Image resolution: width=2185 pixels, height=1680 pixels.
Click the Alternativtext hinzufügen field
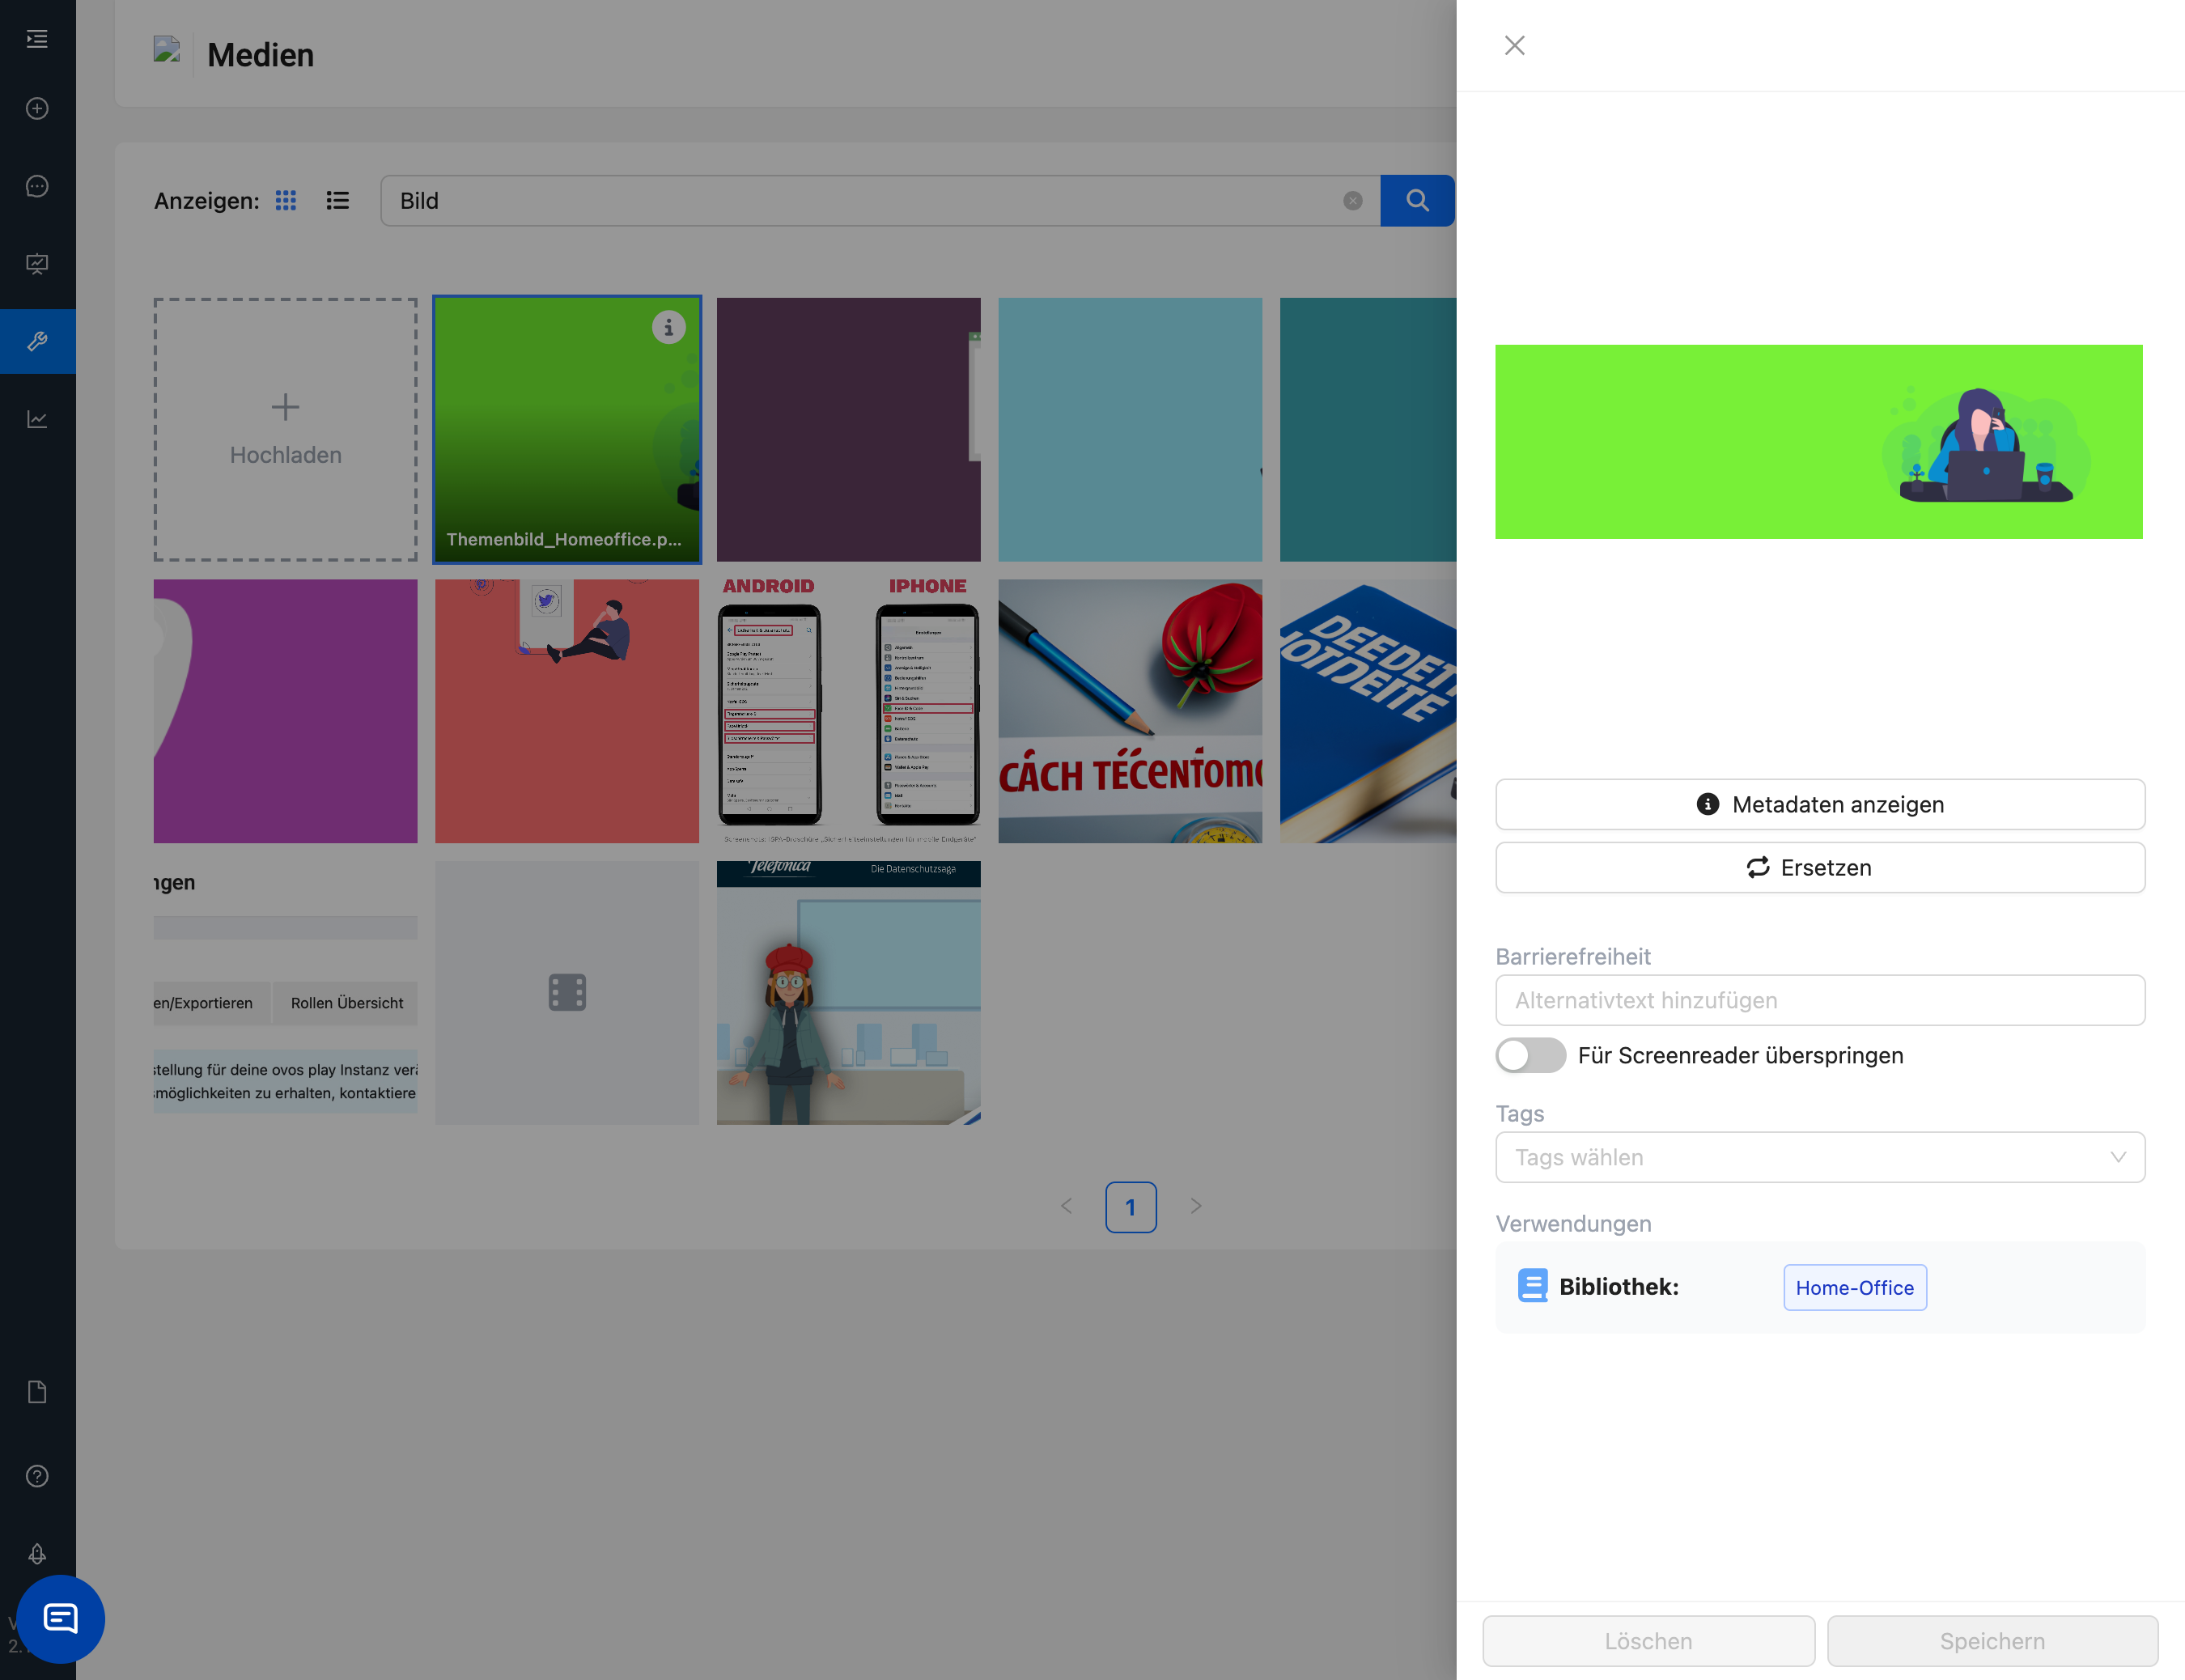[x=1819, y=1000]
